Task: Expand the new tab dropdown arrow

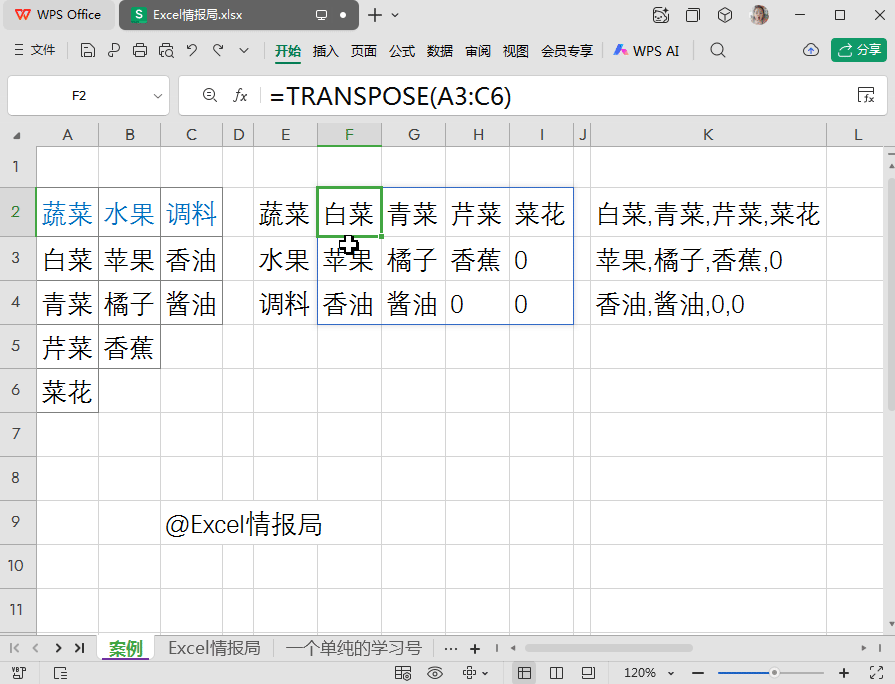Action: (395, 15)
